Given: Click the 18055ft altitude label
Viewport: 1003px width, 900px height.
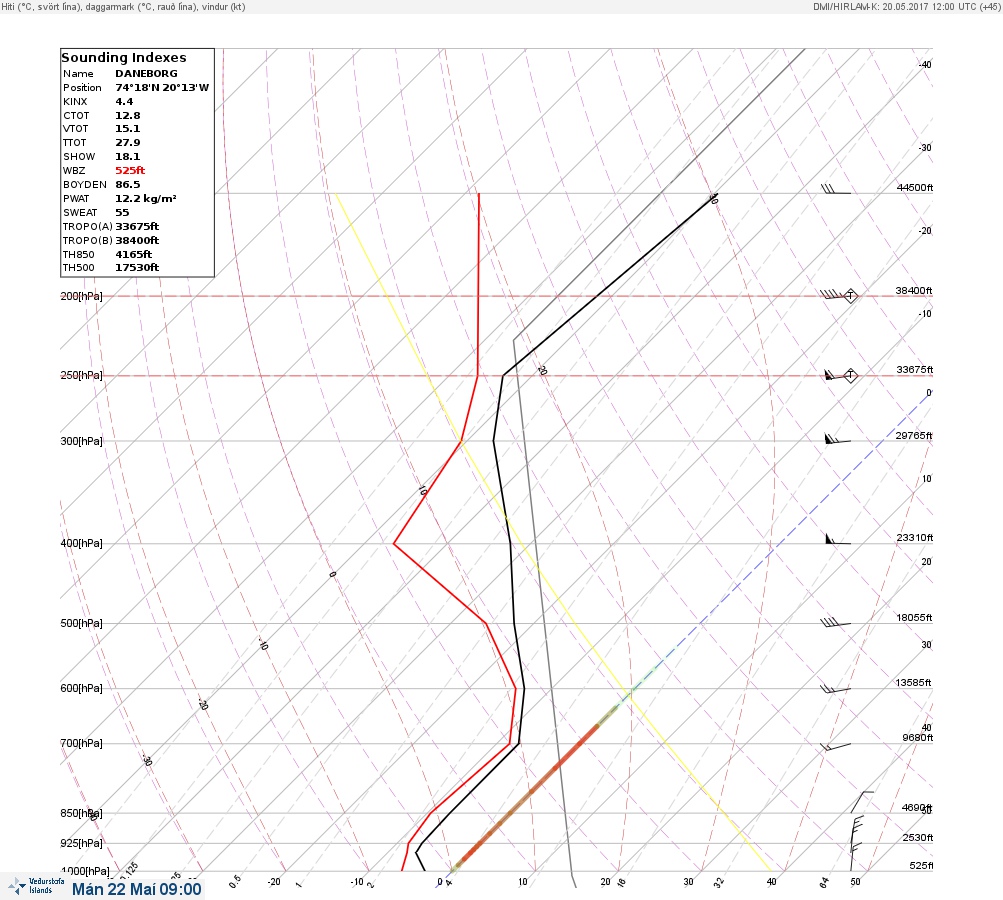Looking at the screenshot, I should point(914,617).
